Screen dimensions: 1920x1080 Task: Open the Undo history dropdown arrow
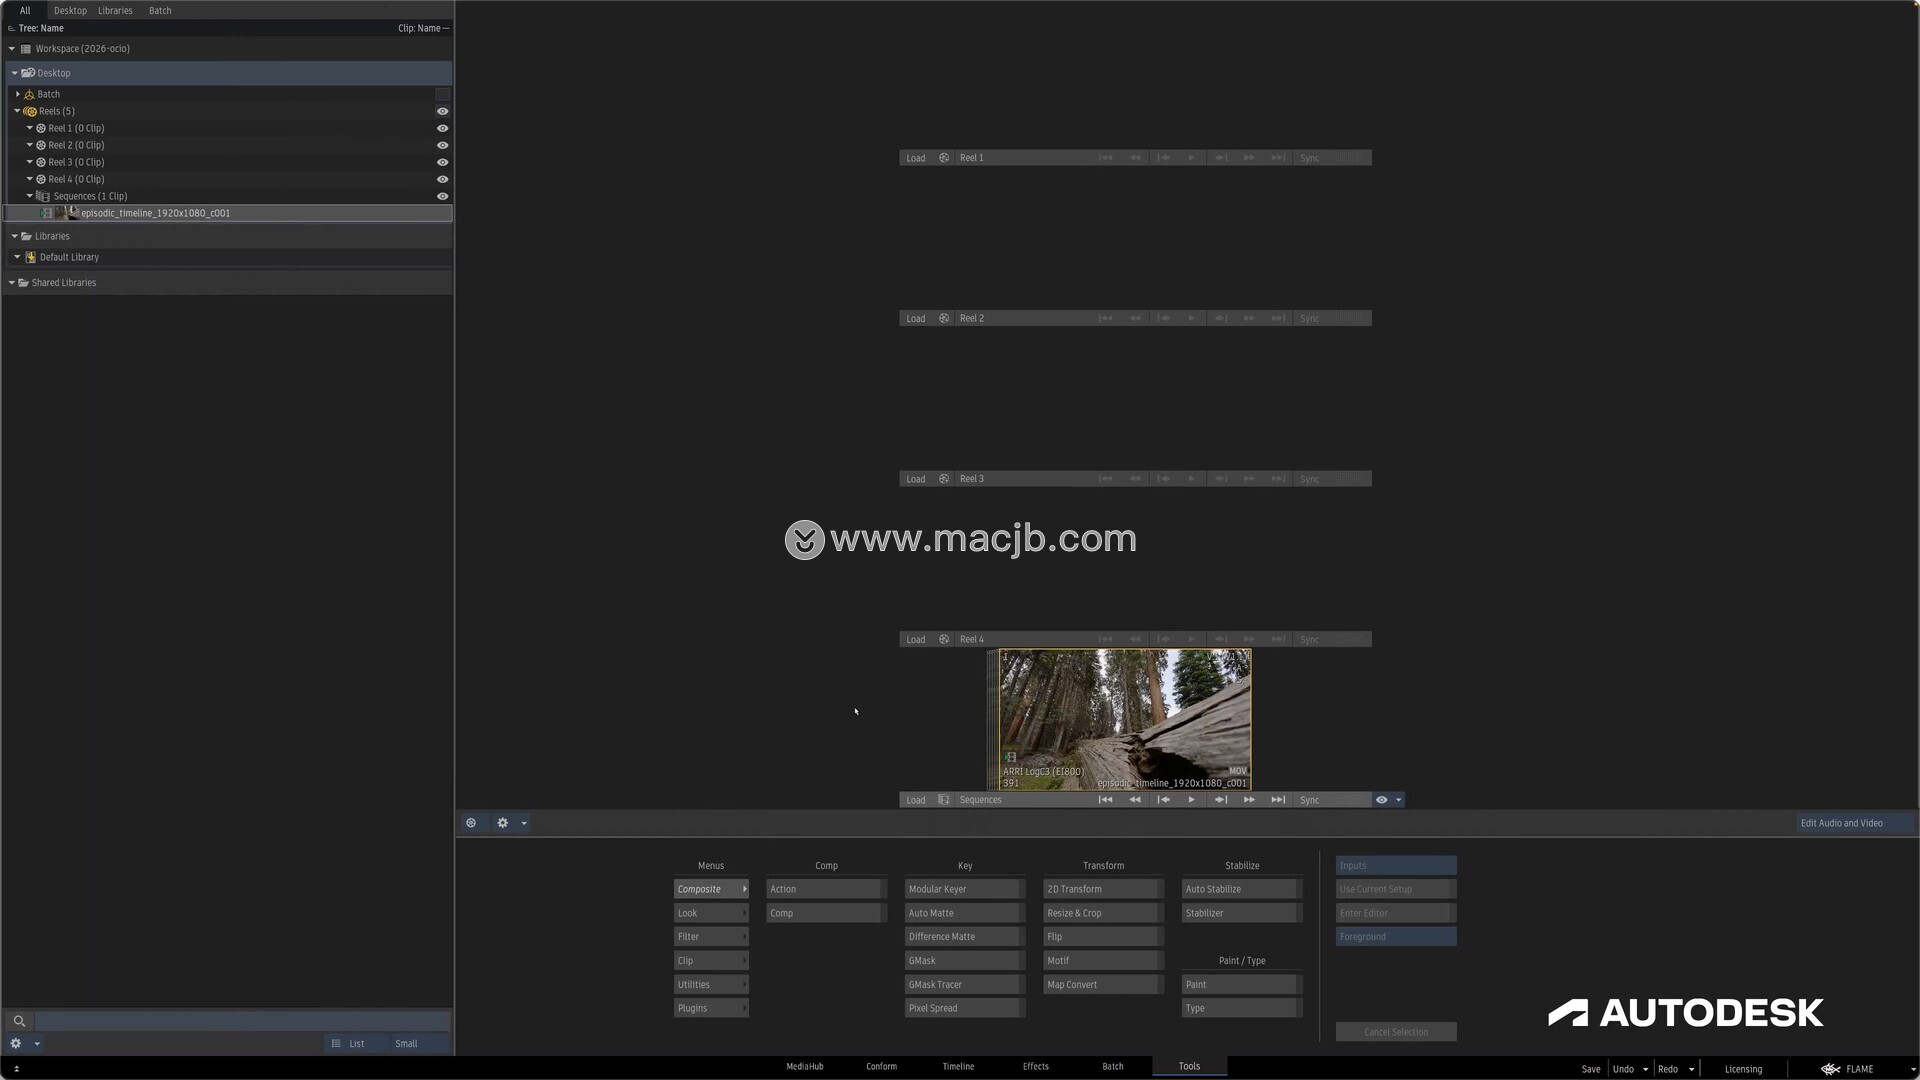pos(1645,1069)
